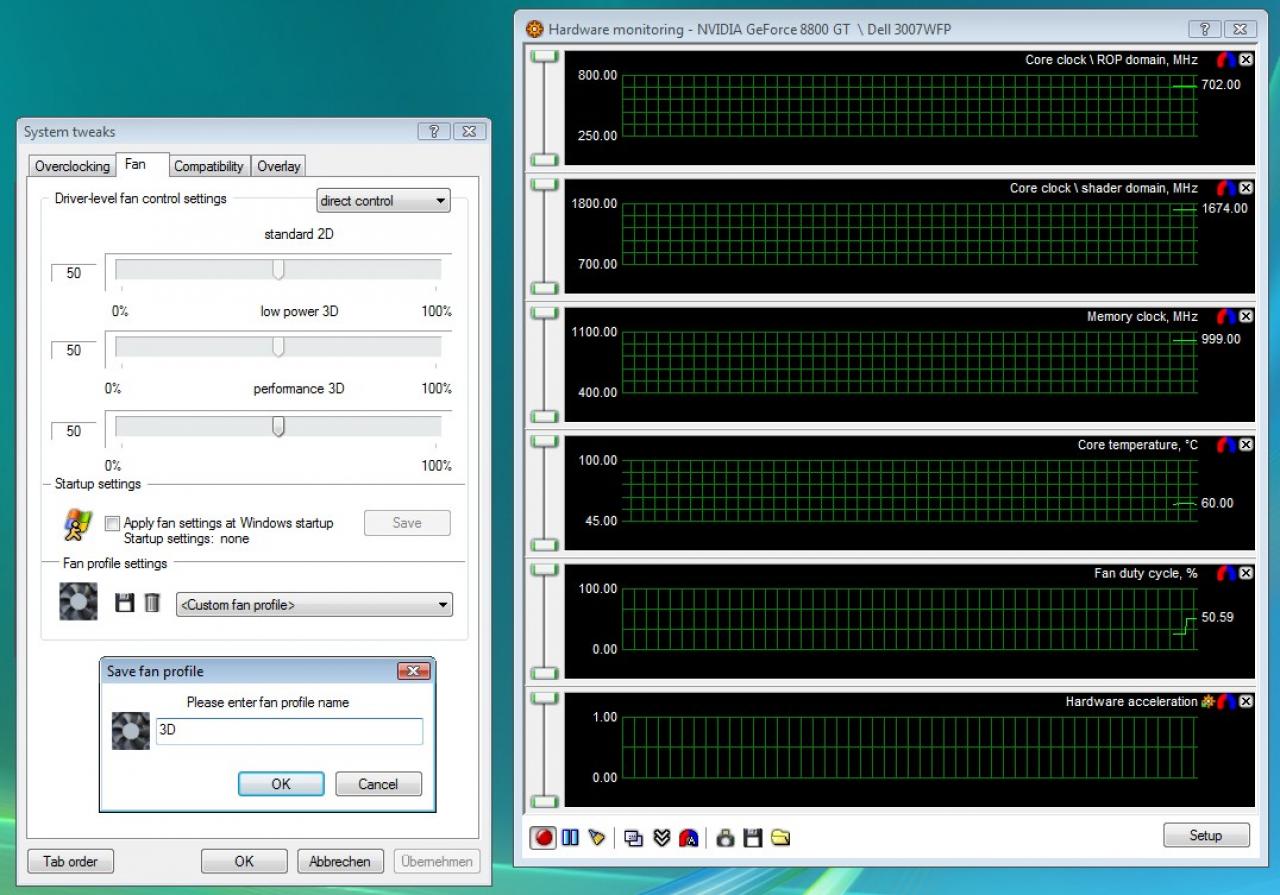
Task: Select the Fan tab
Action: tap(135, 164)
